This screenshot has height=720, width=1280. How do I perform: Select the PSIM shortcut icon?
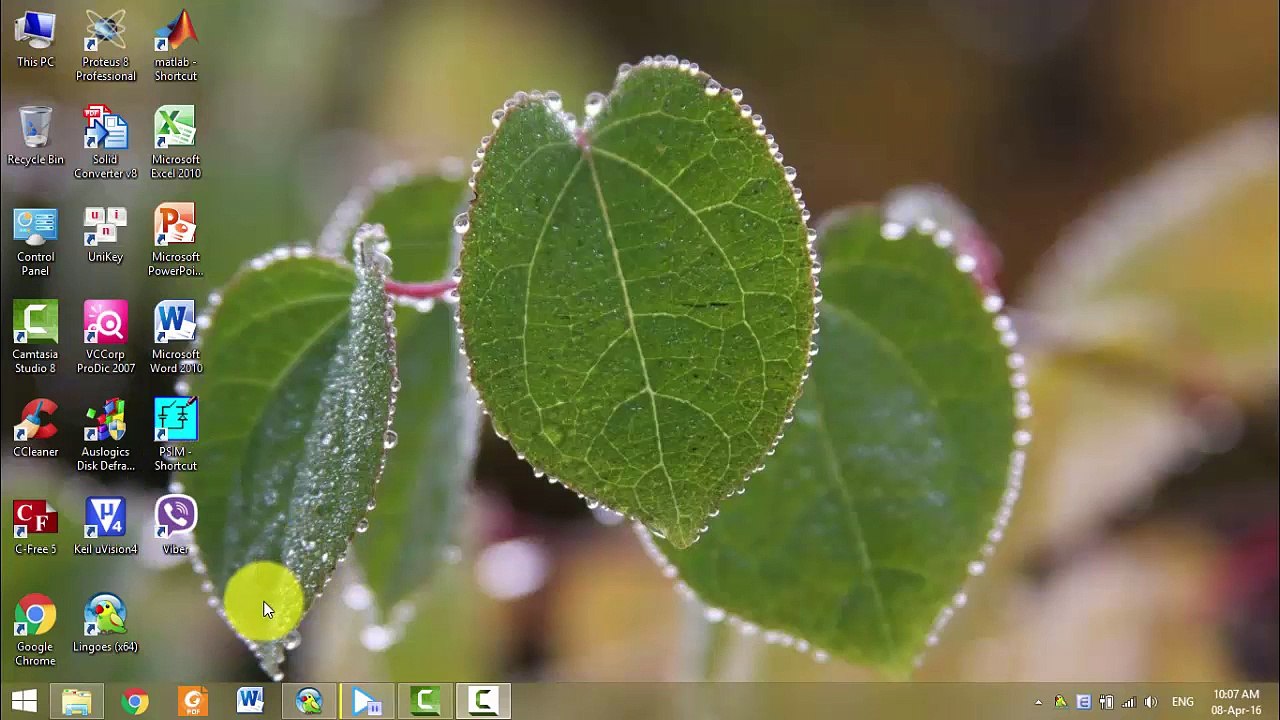[x=175, y=423]
